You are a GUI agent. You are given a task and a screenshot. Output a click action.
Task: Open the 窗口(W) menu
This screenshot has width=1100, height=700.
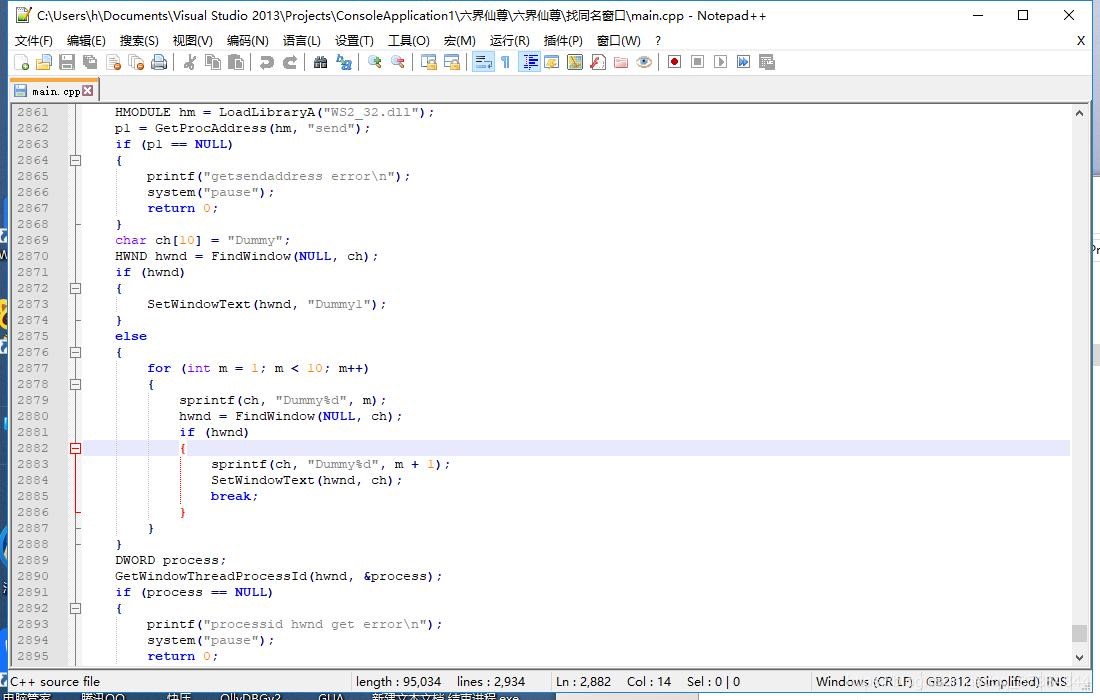(619, 41)
